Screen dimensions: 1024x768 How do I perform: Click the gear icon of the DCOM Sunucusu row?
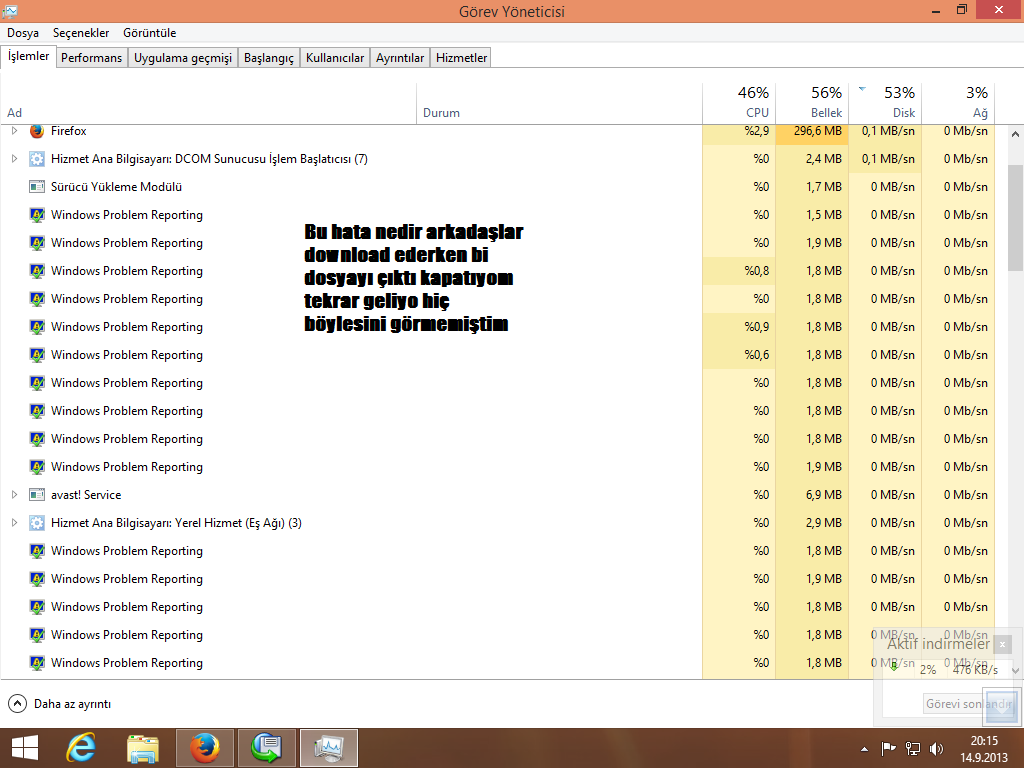(37, 159)
